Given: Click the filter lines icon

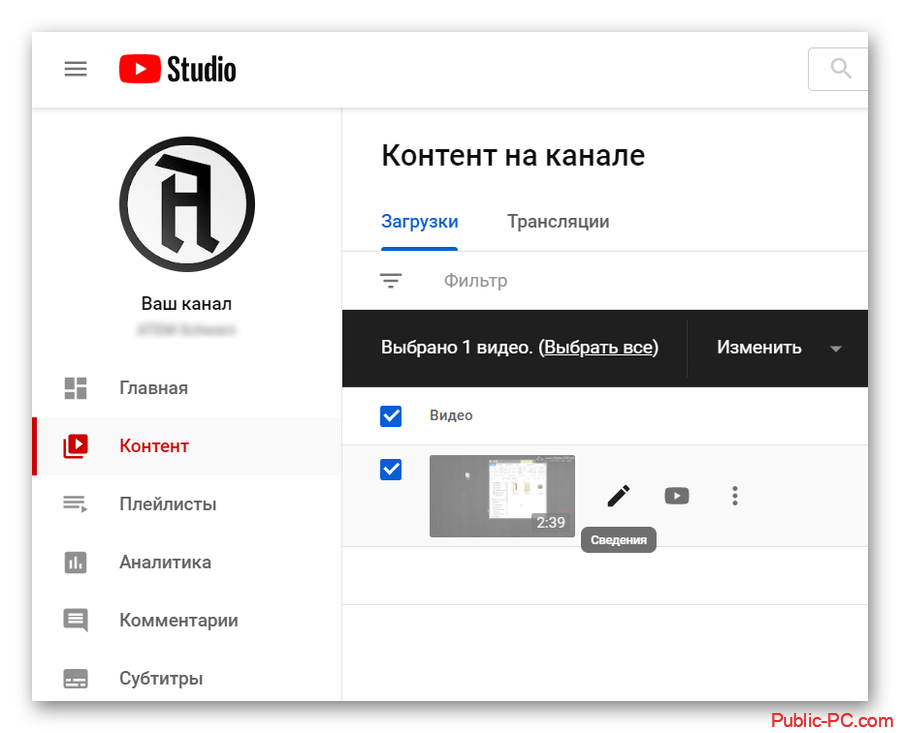Looking at the screenshot, I should pyautogui.click(x=391, y=281).
